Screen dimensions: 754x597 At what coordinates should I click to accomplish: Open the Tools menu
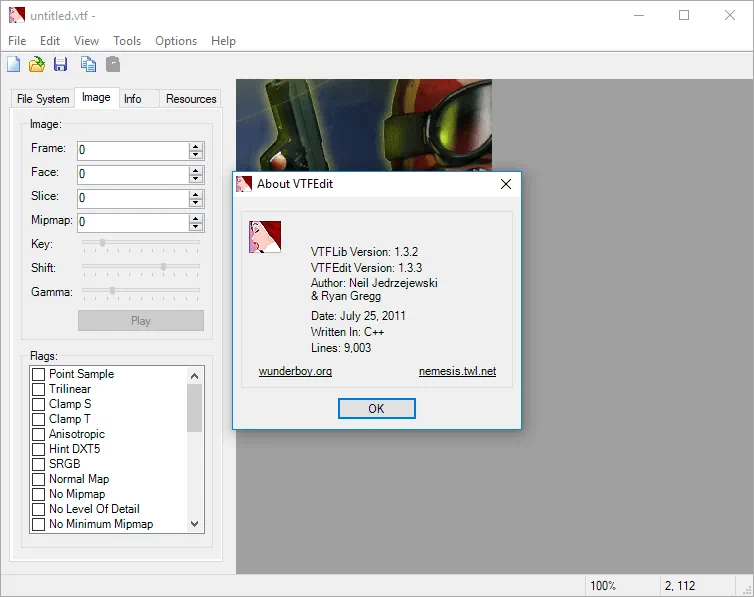click(127, 41)
